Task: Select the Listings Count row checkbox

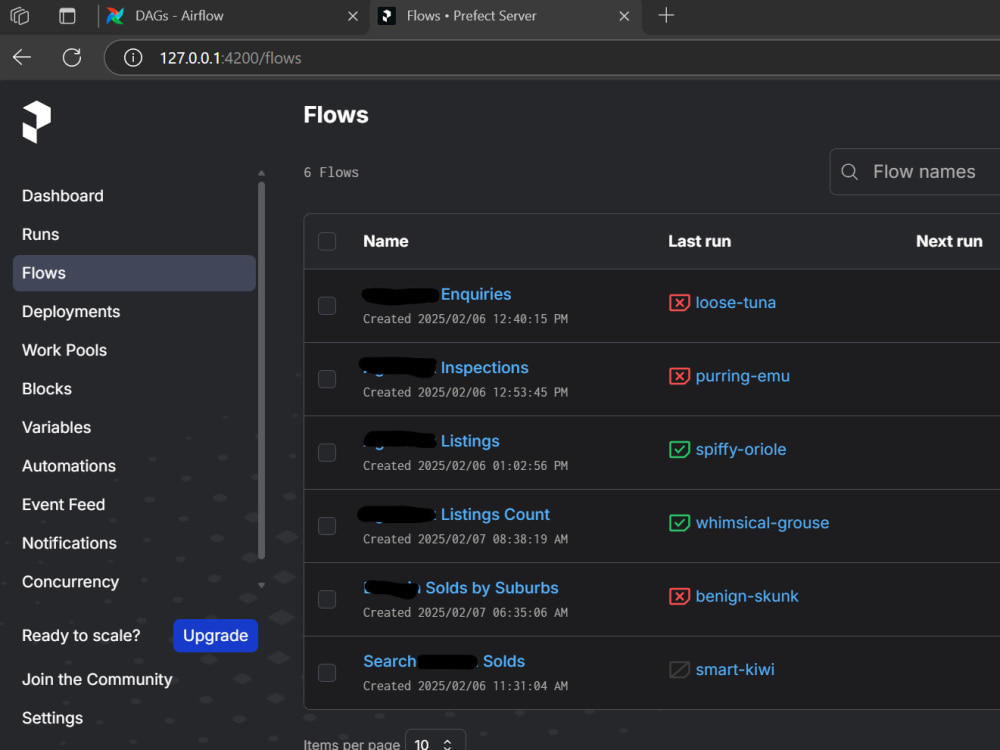Action: pos(327,526)
